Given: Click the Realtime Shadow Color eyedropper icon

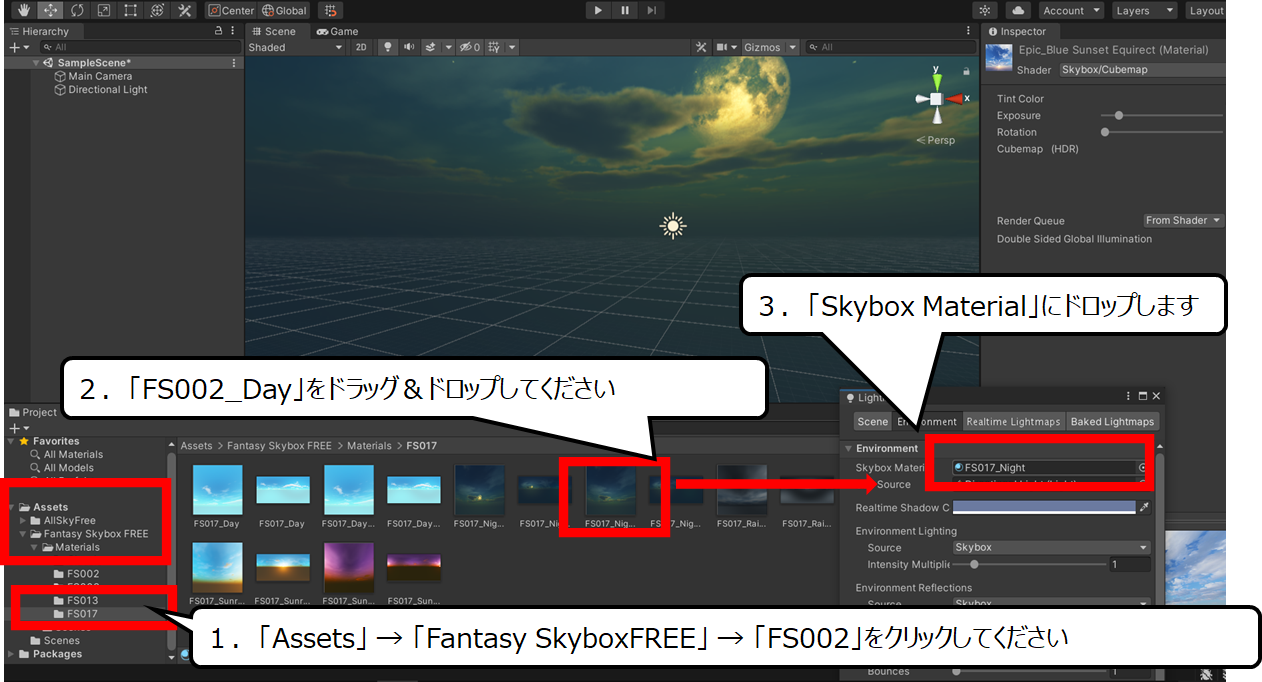Looking at the screenshot, I should point(1144,508).
